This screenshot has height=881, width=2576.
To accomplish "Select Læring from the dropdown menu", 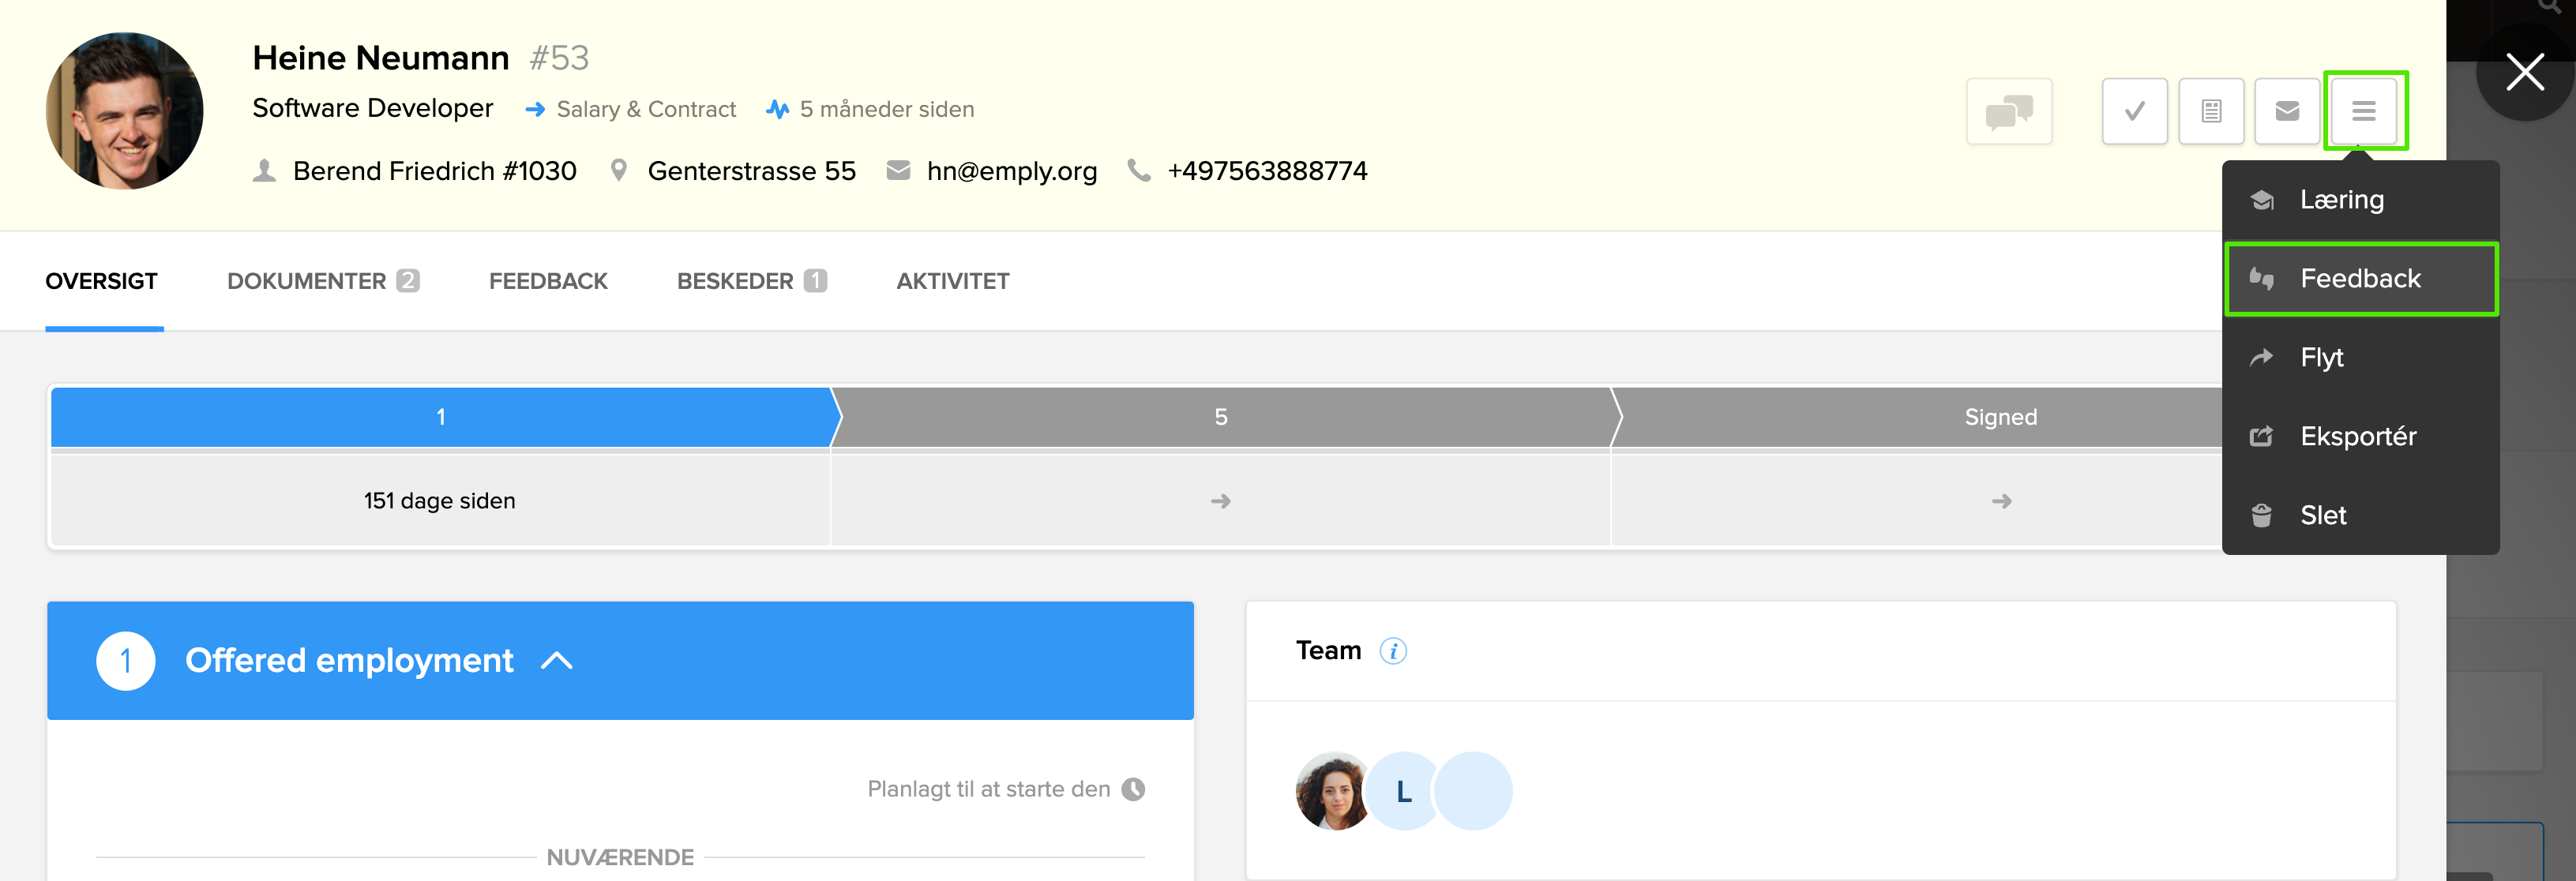I will (x=2341, y=200).
